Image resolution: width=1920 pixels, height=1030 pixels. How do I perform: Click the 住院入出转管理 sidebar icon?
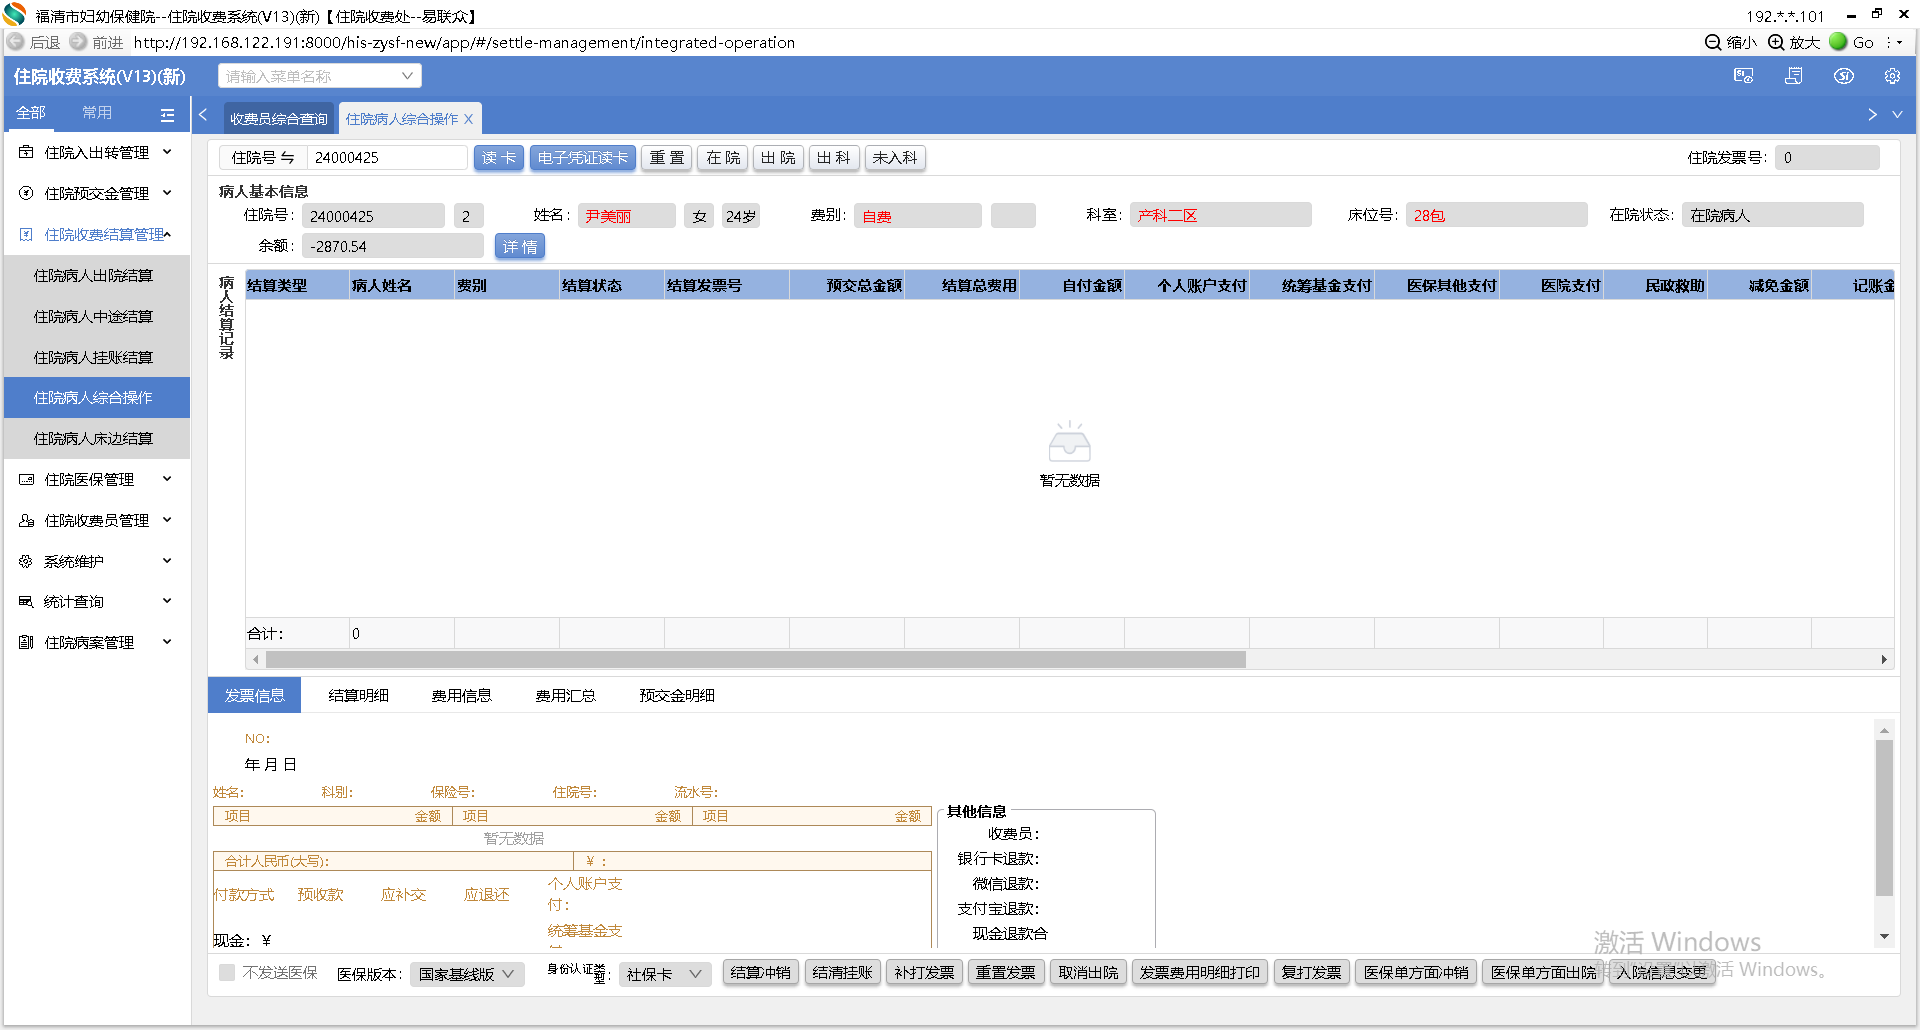pos(26,152)
